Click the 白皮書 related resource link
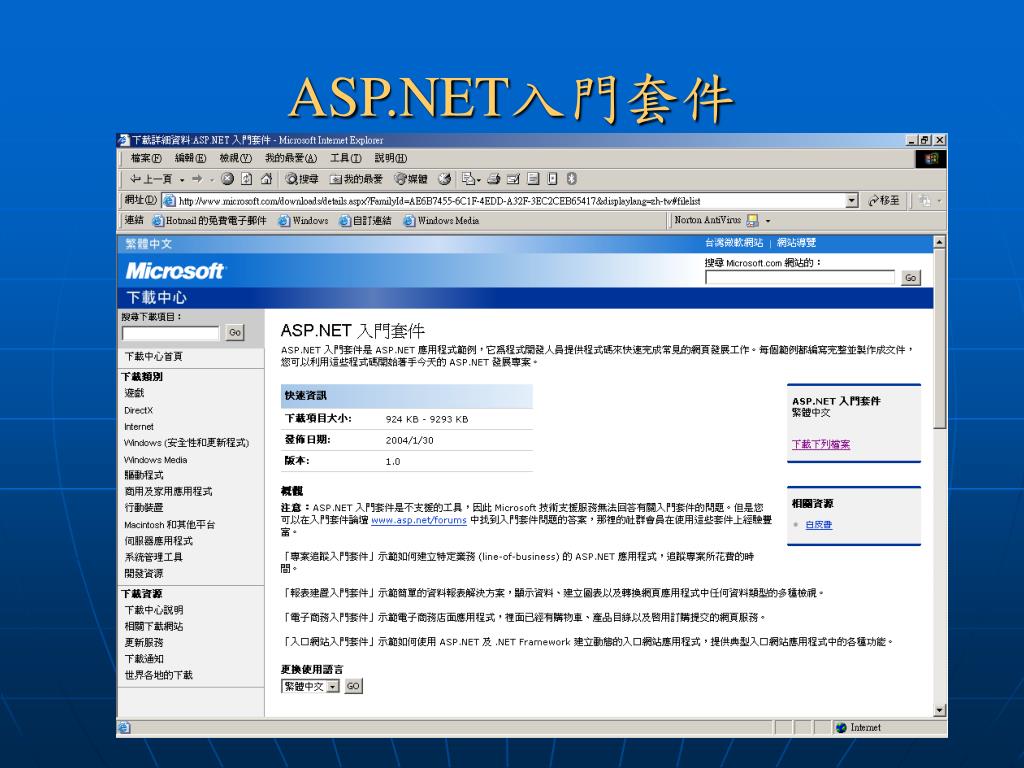The image size is (1024, 768). (818, 524)
